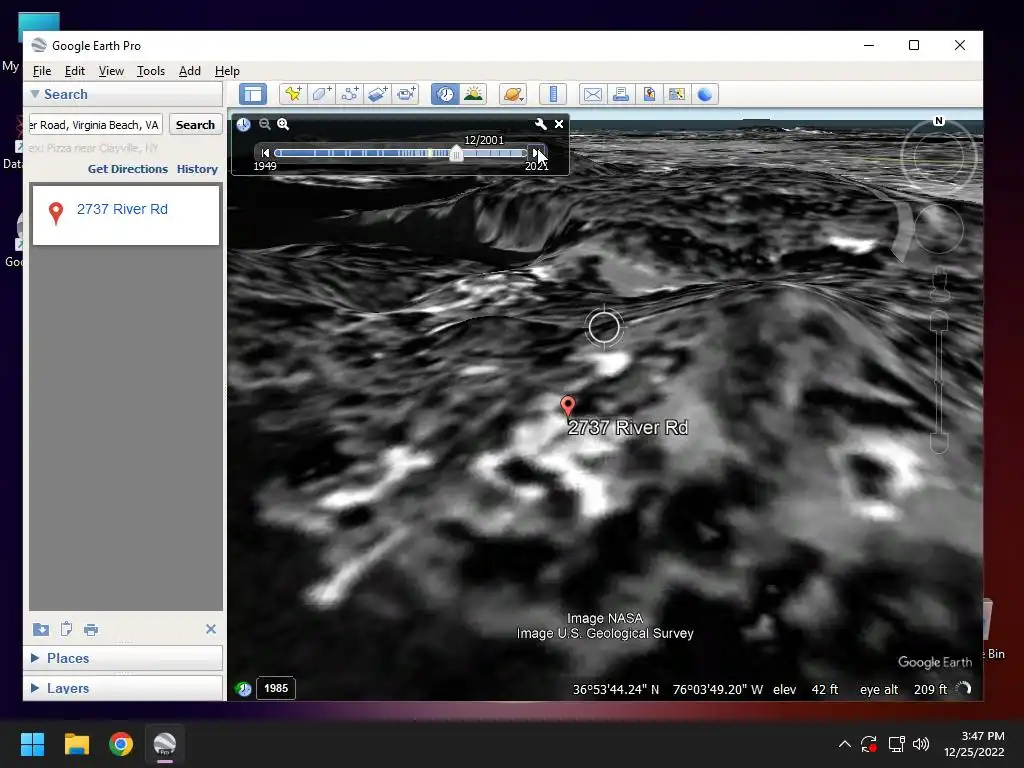Click the time slider track near 1949

tap(281, 153)
